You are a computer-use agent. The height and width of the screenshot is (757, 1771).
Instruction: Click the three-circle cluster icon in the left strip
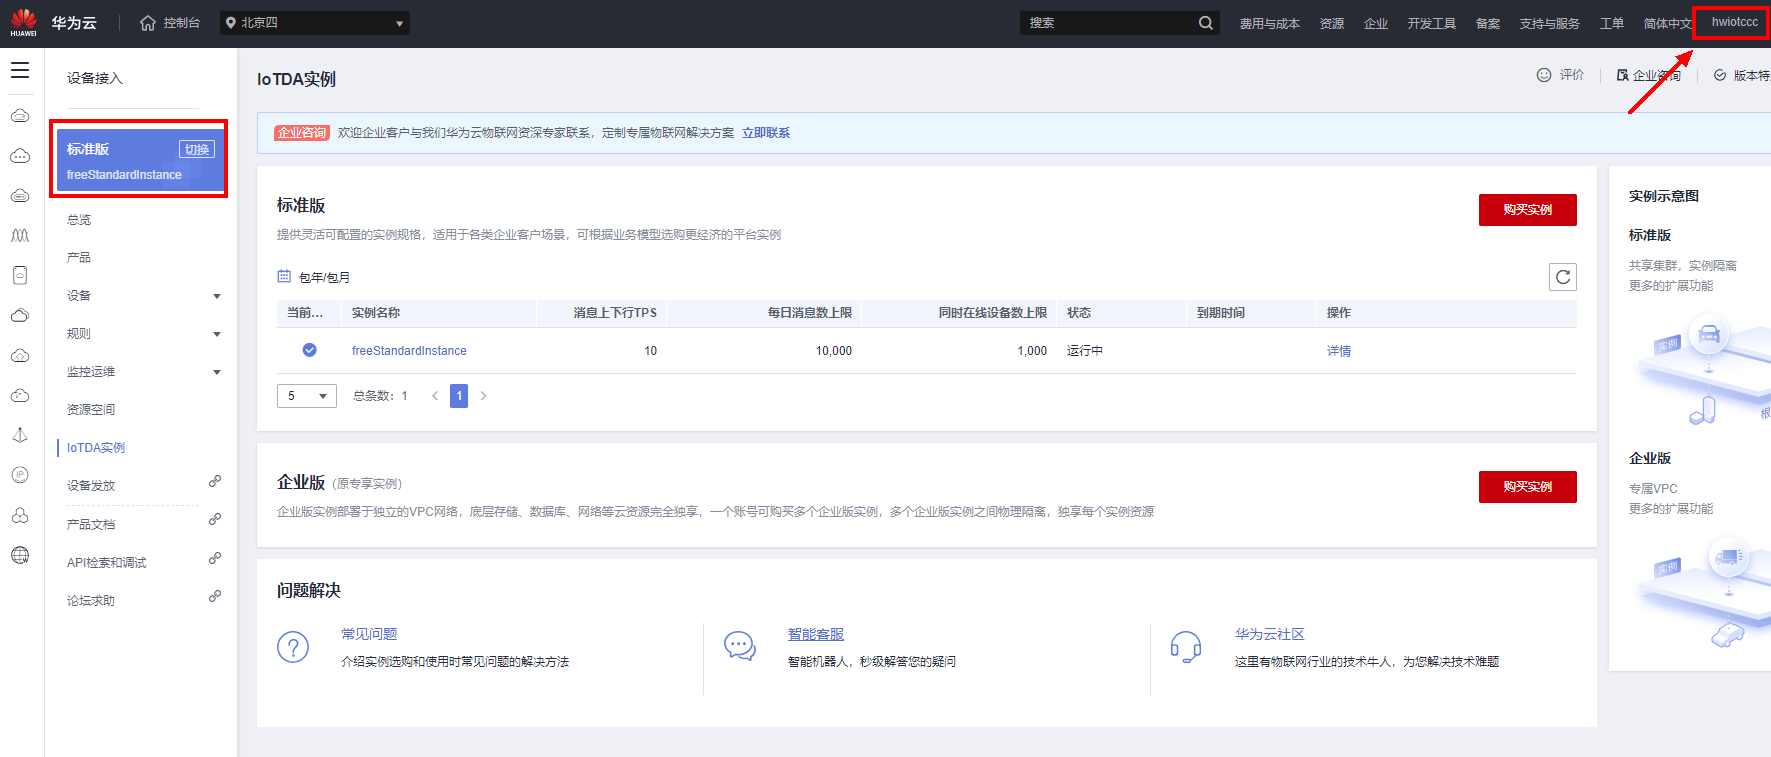(20, 516)
